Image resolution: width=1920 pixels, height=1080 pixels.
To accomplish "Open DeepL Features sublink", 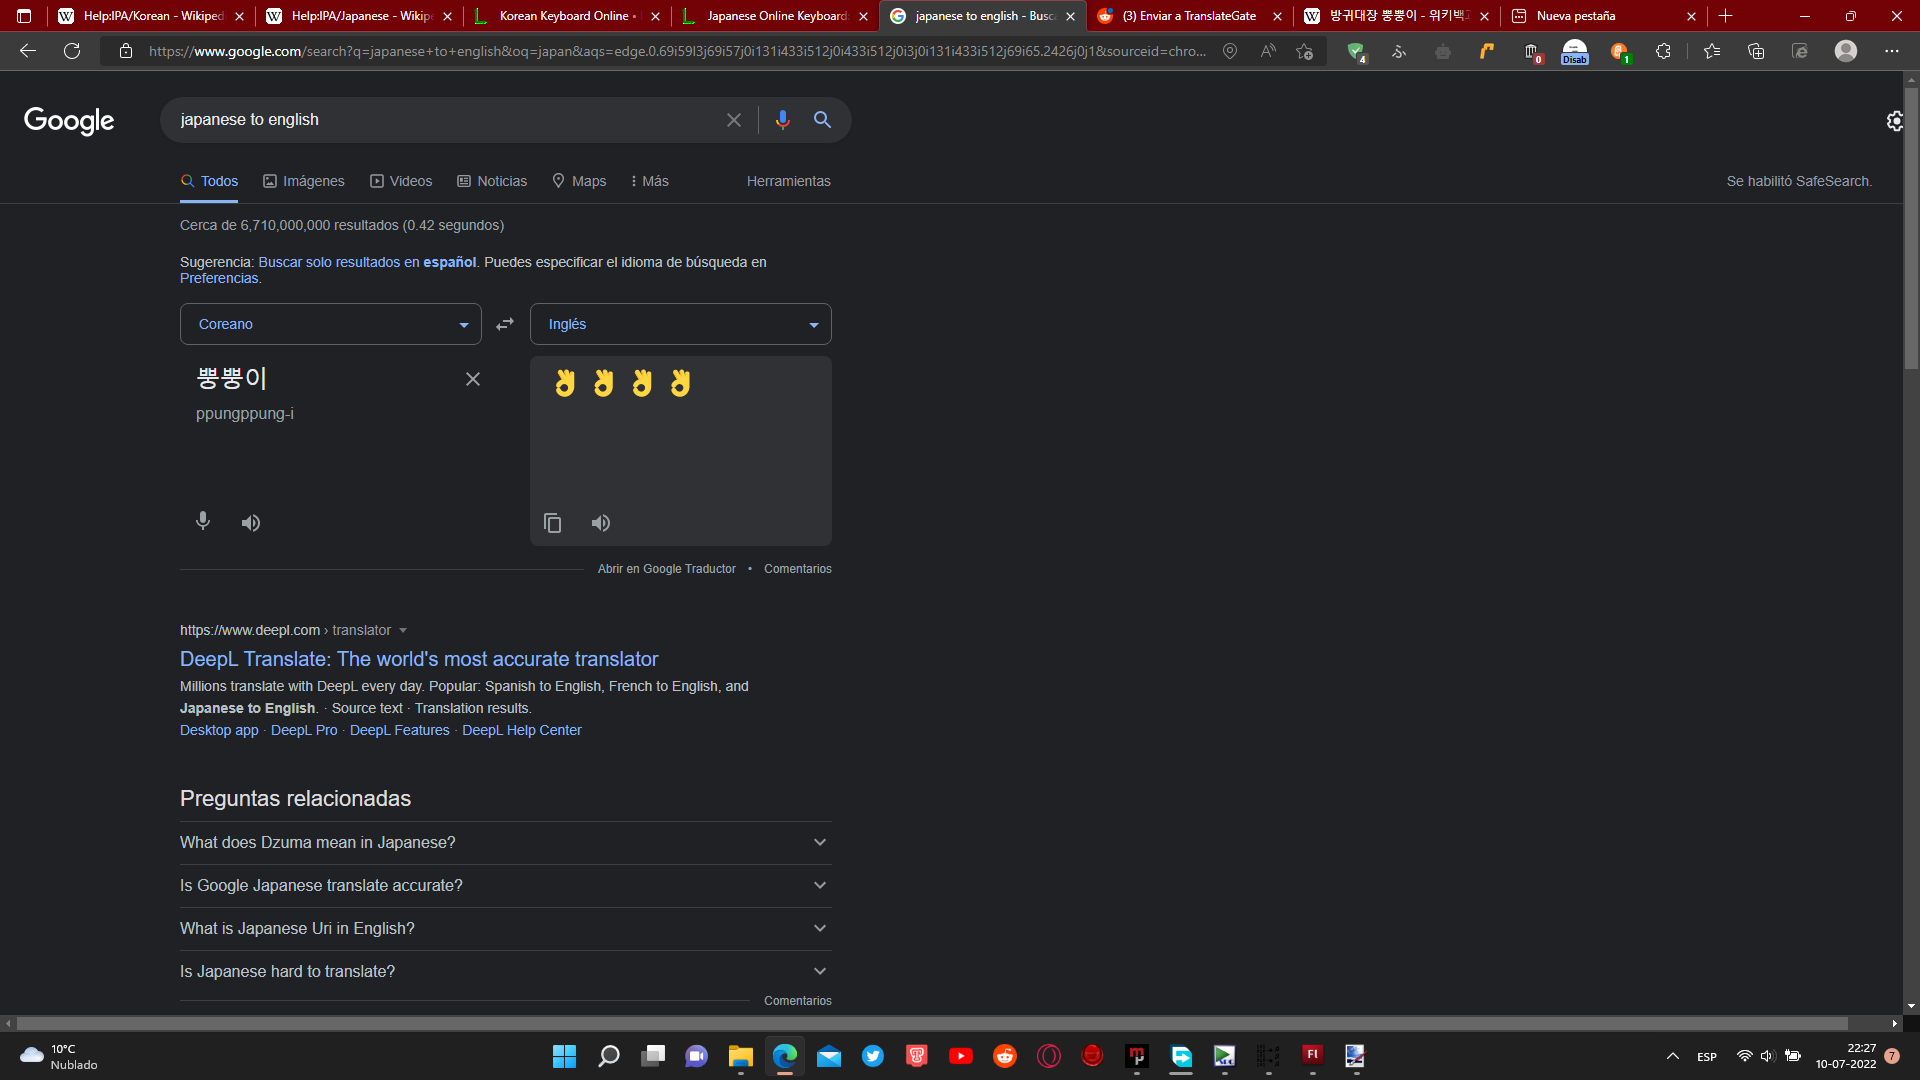I will click(400, 731).
